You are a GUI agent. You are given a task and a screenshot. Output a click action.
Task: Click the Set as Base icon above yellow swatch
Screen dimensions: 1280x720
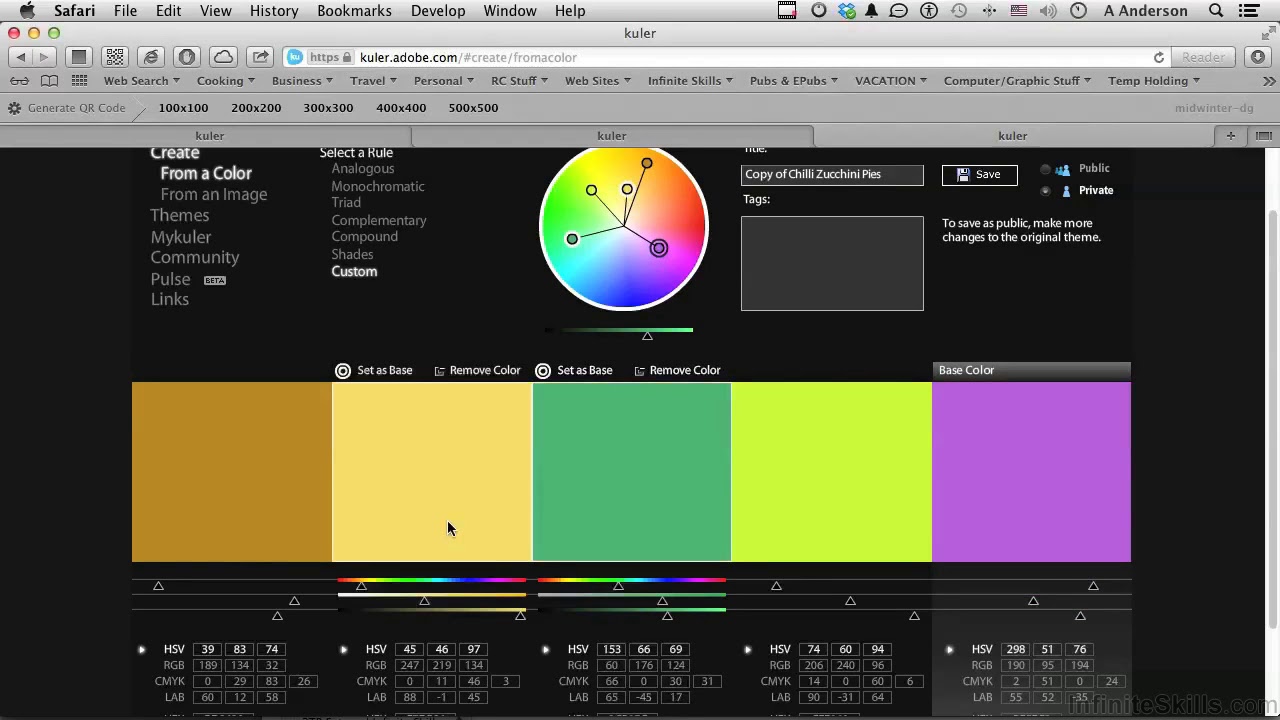(343, 371)
